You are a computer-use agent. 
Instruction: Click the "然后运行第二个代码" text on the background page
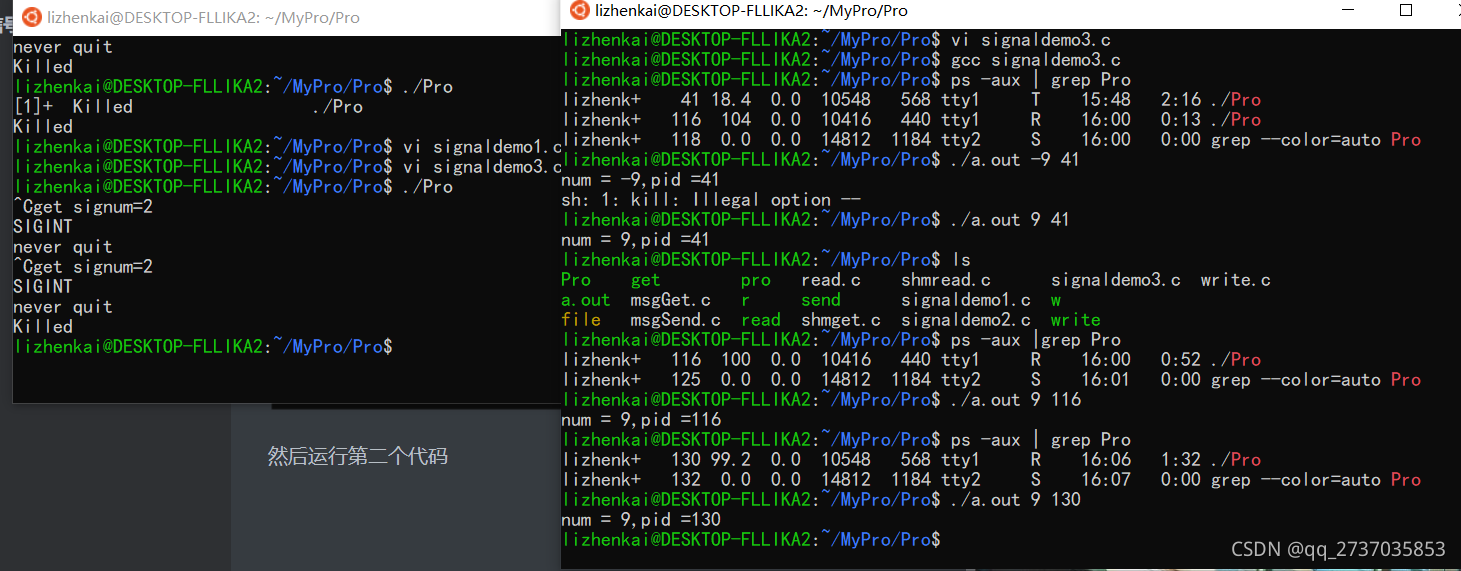click(357, 457)
